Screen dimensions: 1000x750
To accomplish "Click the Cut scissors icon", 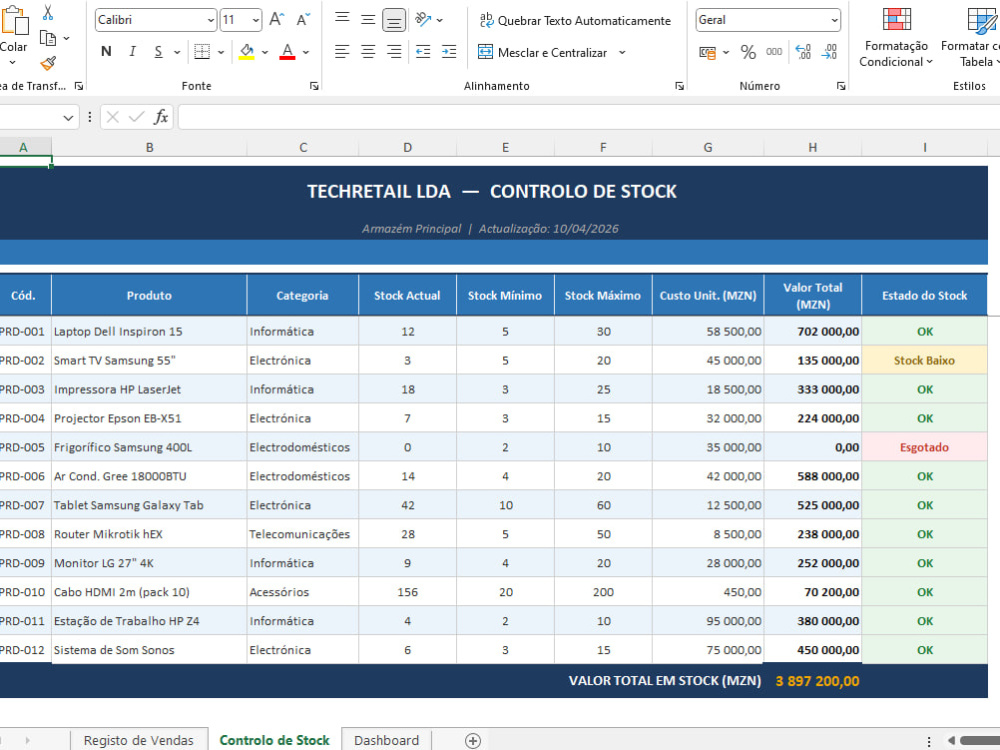I will 48,12.
